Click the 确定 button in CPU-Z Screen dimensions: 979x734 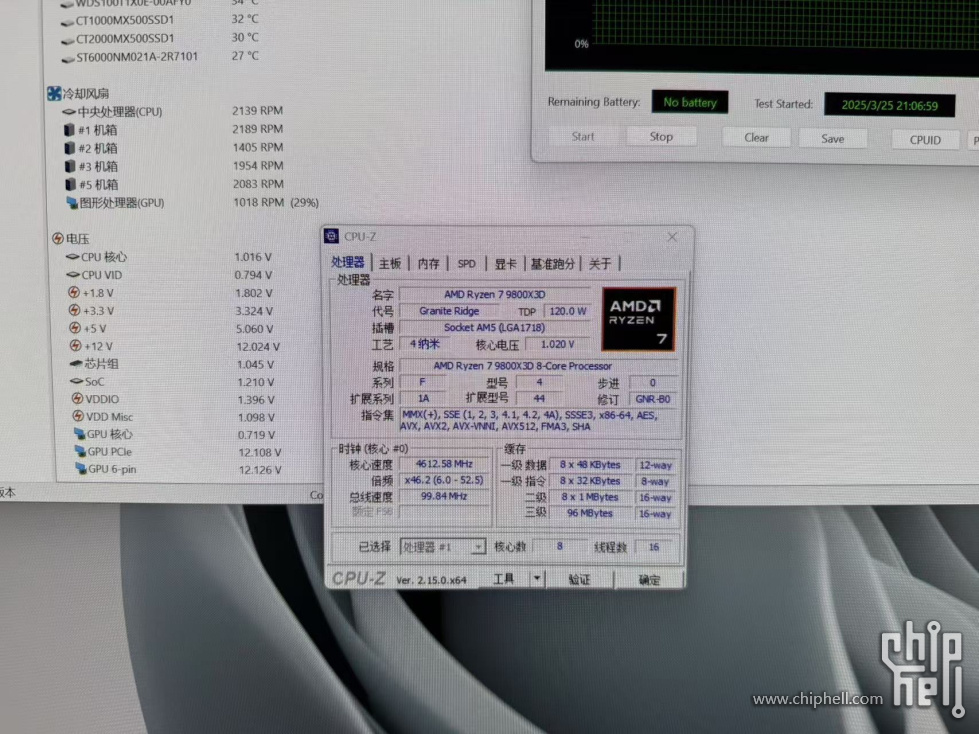pos(649,580)
